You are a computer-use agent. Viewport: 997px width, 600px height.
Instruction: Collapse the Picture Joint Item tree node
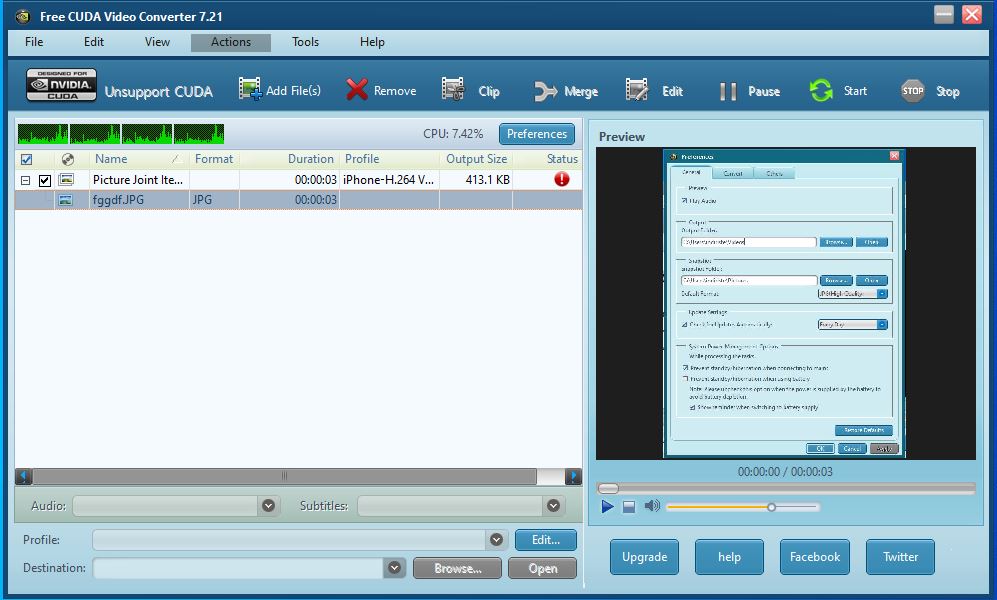pos(25,181)
